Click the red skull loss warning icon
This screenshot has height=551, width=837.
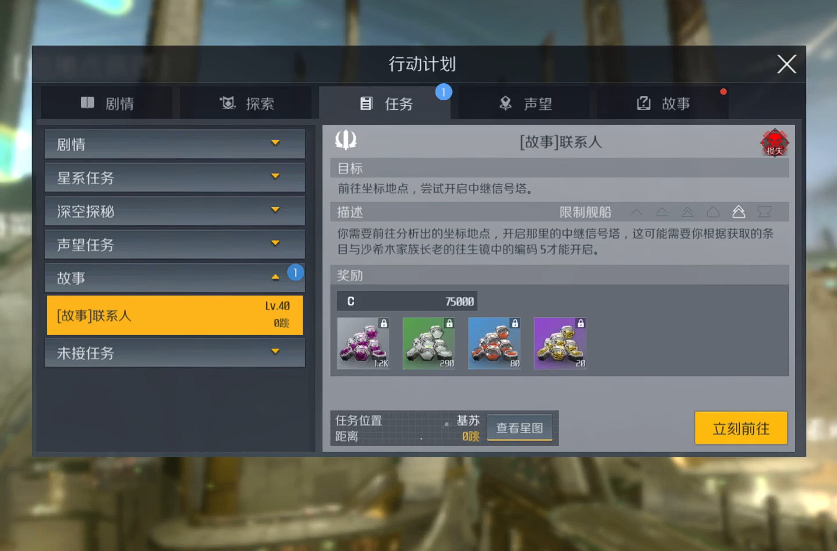tap(774, 143)
